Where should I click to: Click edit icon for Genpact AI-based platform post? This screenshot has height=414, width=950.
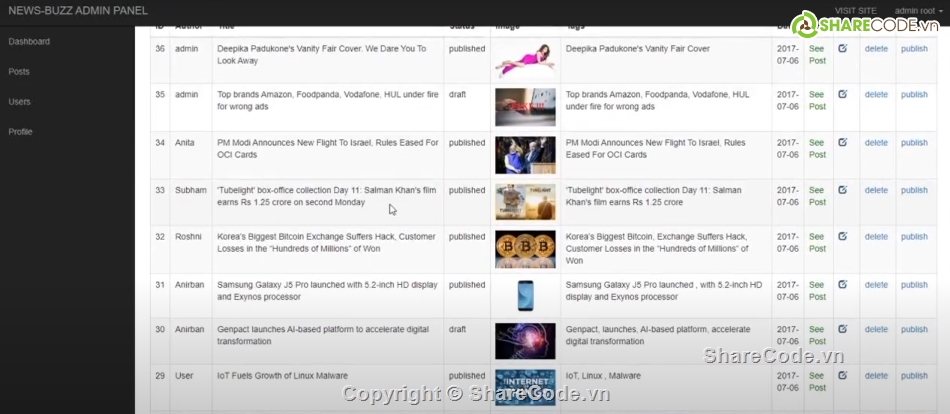coord(842,329)
